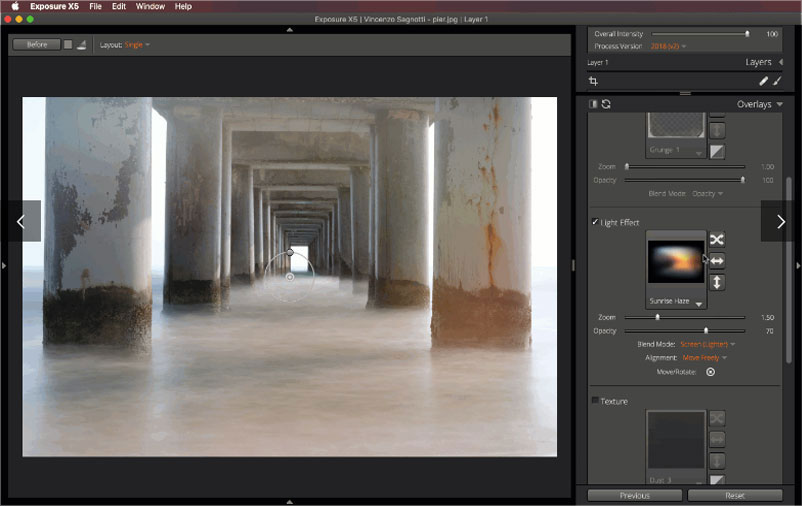Open the Grunge 1 preset dropdown
This screenshot has width=802, height=506.
(698, 153)
